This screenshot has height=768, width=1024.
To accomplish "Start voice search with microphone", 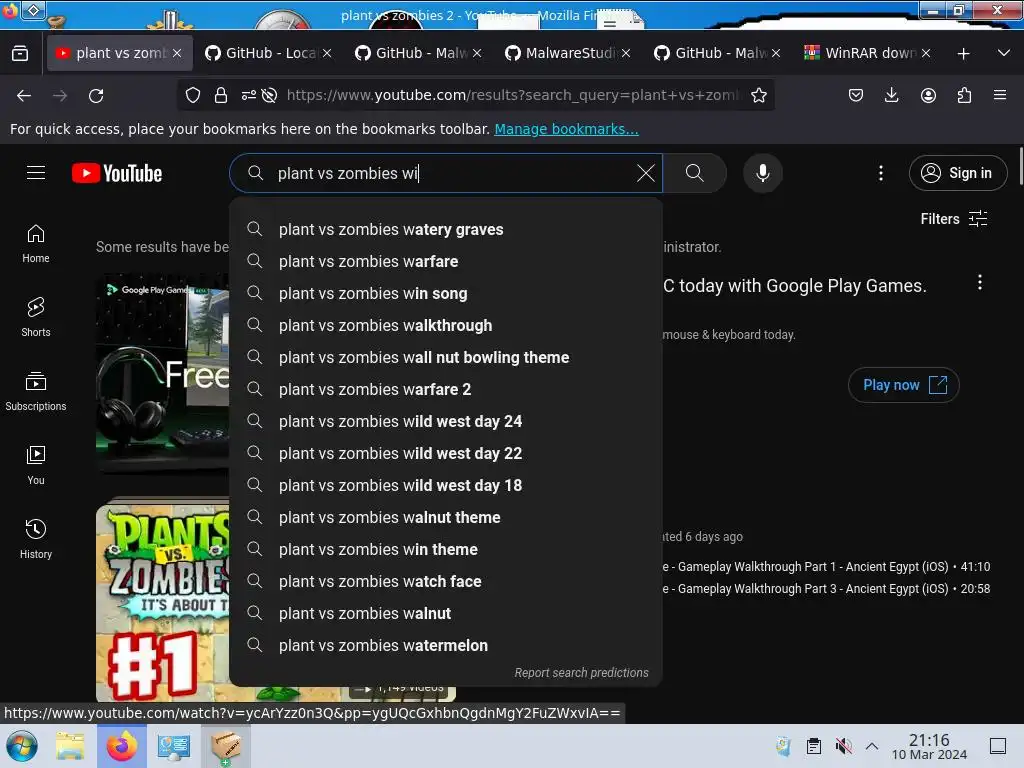I will click(762, 173).
